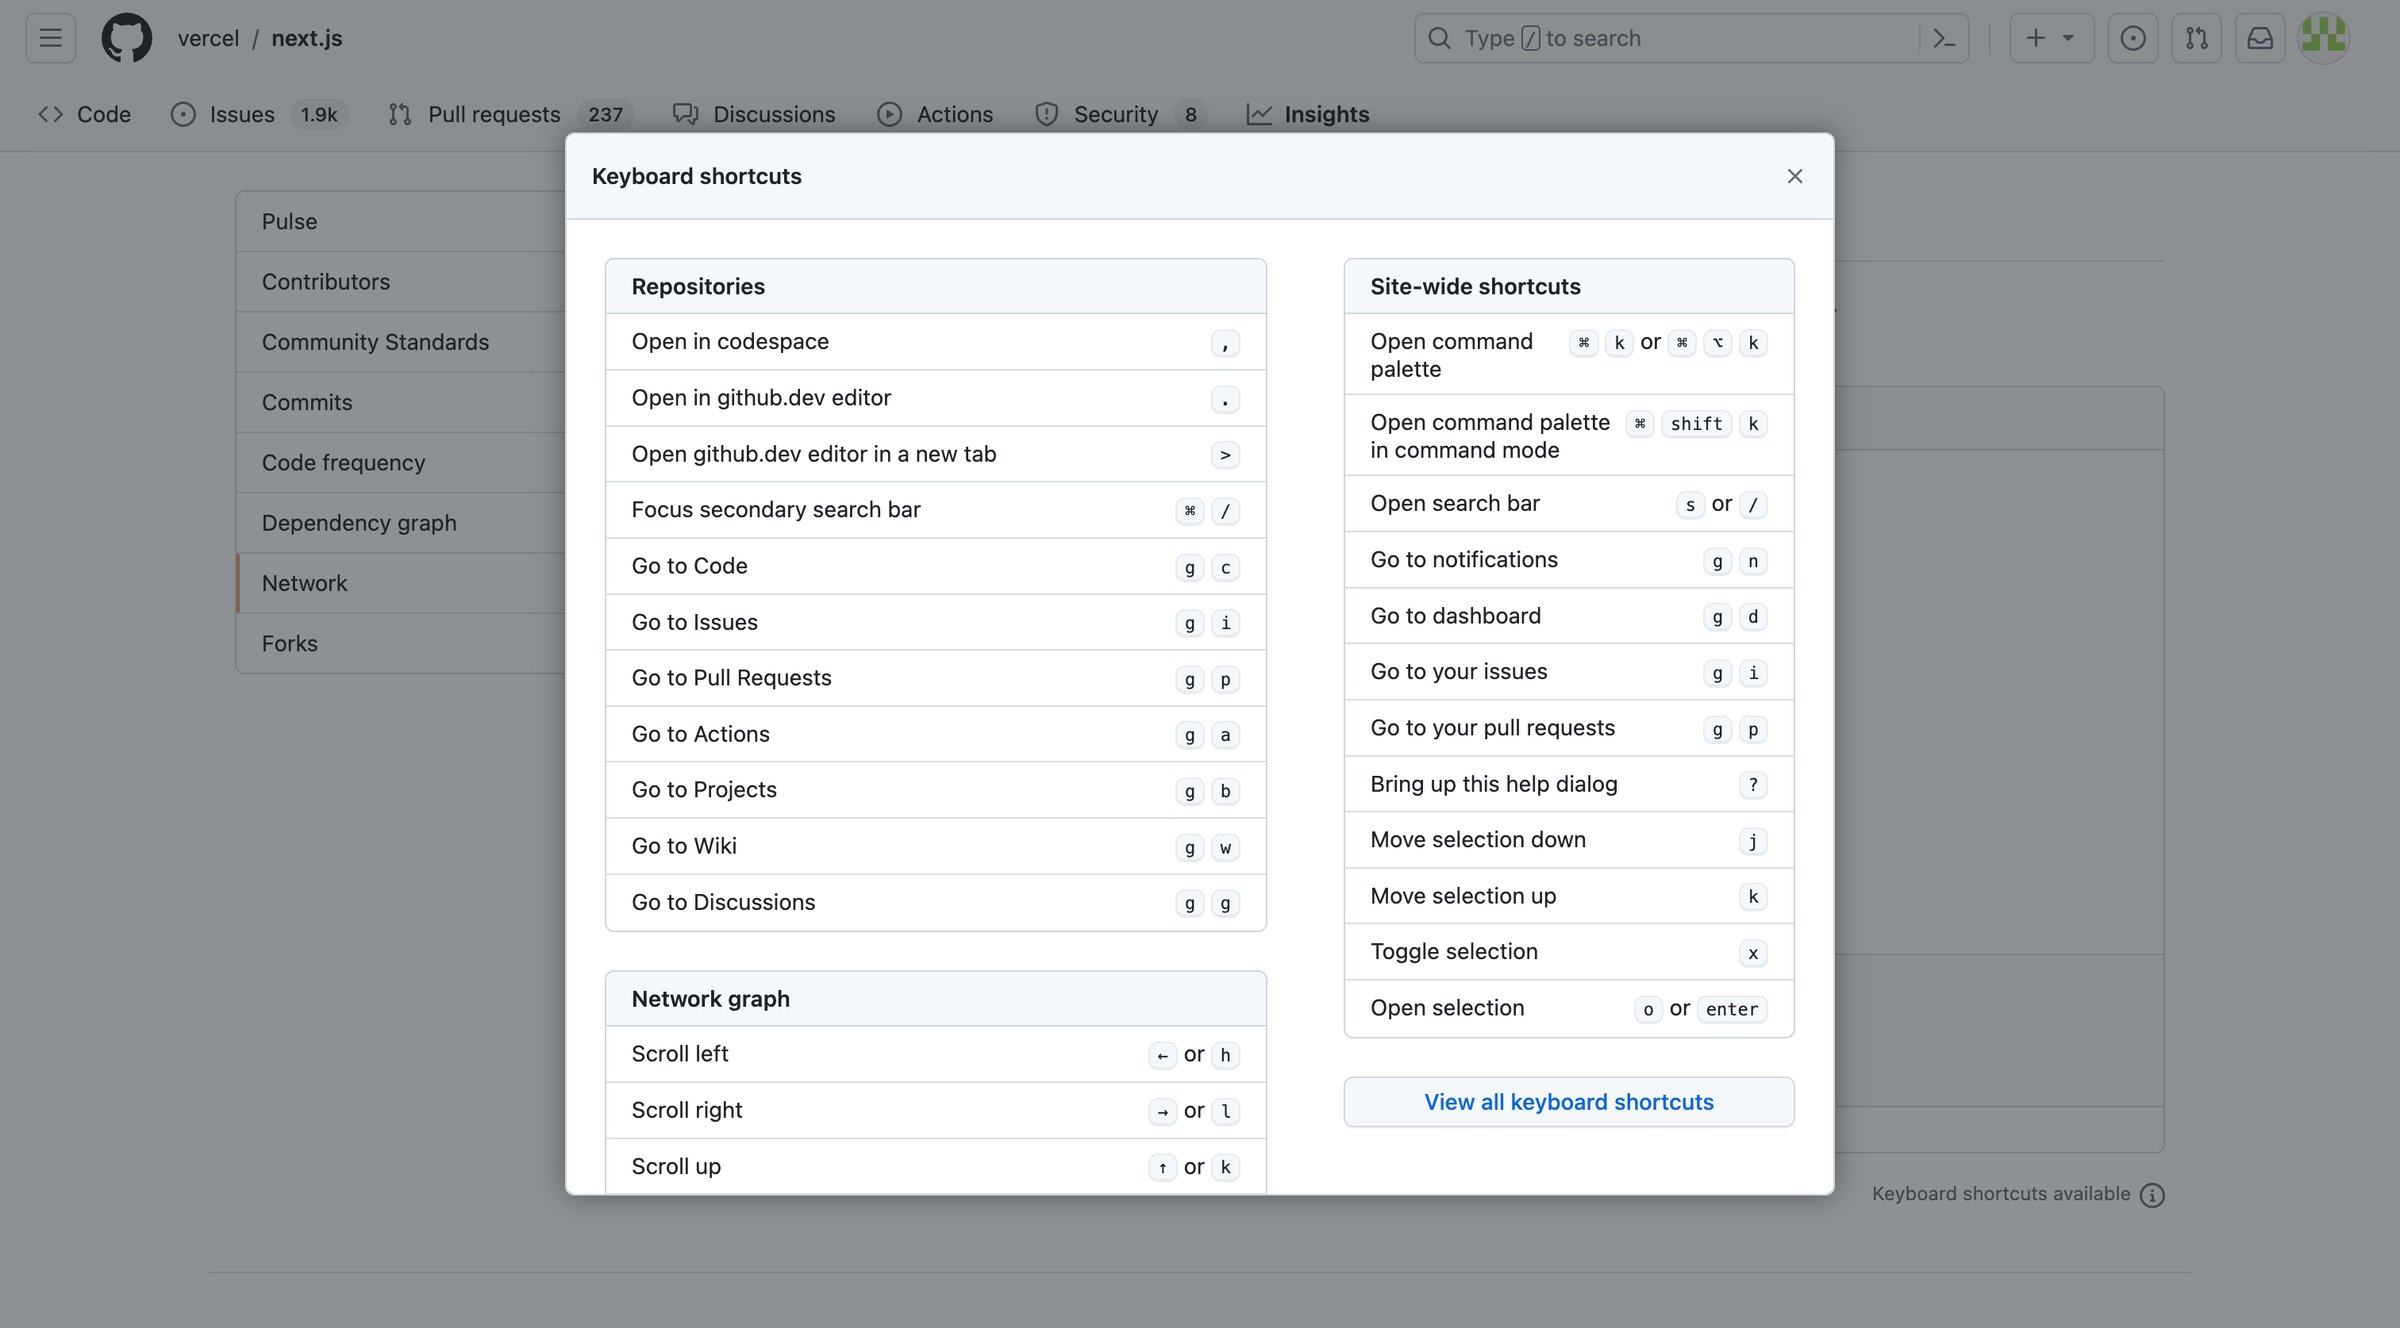Screen dimensions: 2400x1328
Task: Click the 'Open in codespace' shortcut row
Action: point(936,342)
